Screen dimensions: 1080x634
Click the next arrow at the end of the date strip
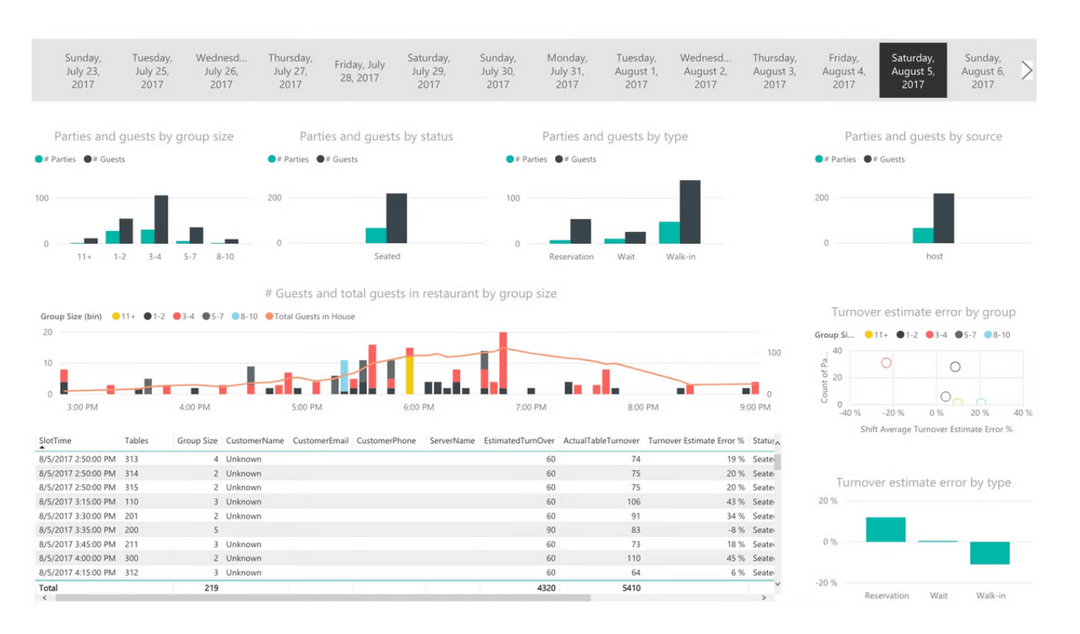coord(1026,70)
